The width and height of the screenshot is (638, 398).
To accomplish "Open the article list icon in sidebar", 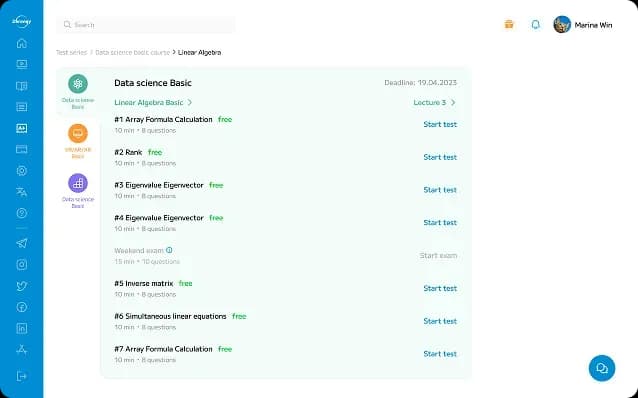I will 22,107.
